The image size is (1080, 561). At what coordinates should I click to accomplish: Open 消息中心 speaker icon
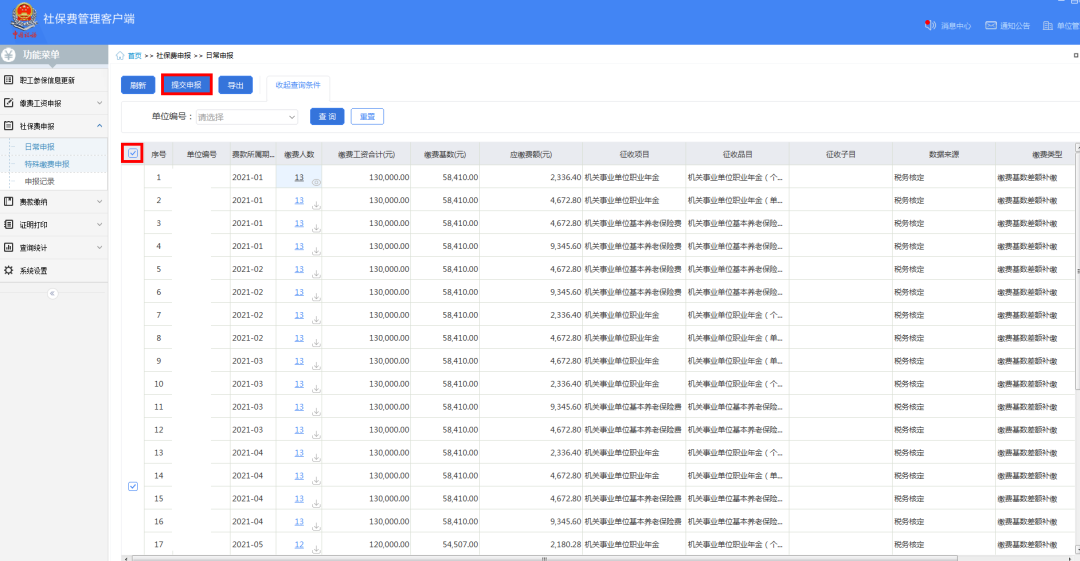(x=930, y=25)
